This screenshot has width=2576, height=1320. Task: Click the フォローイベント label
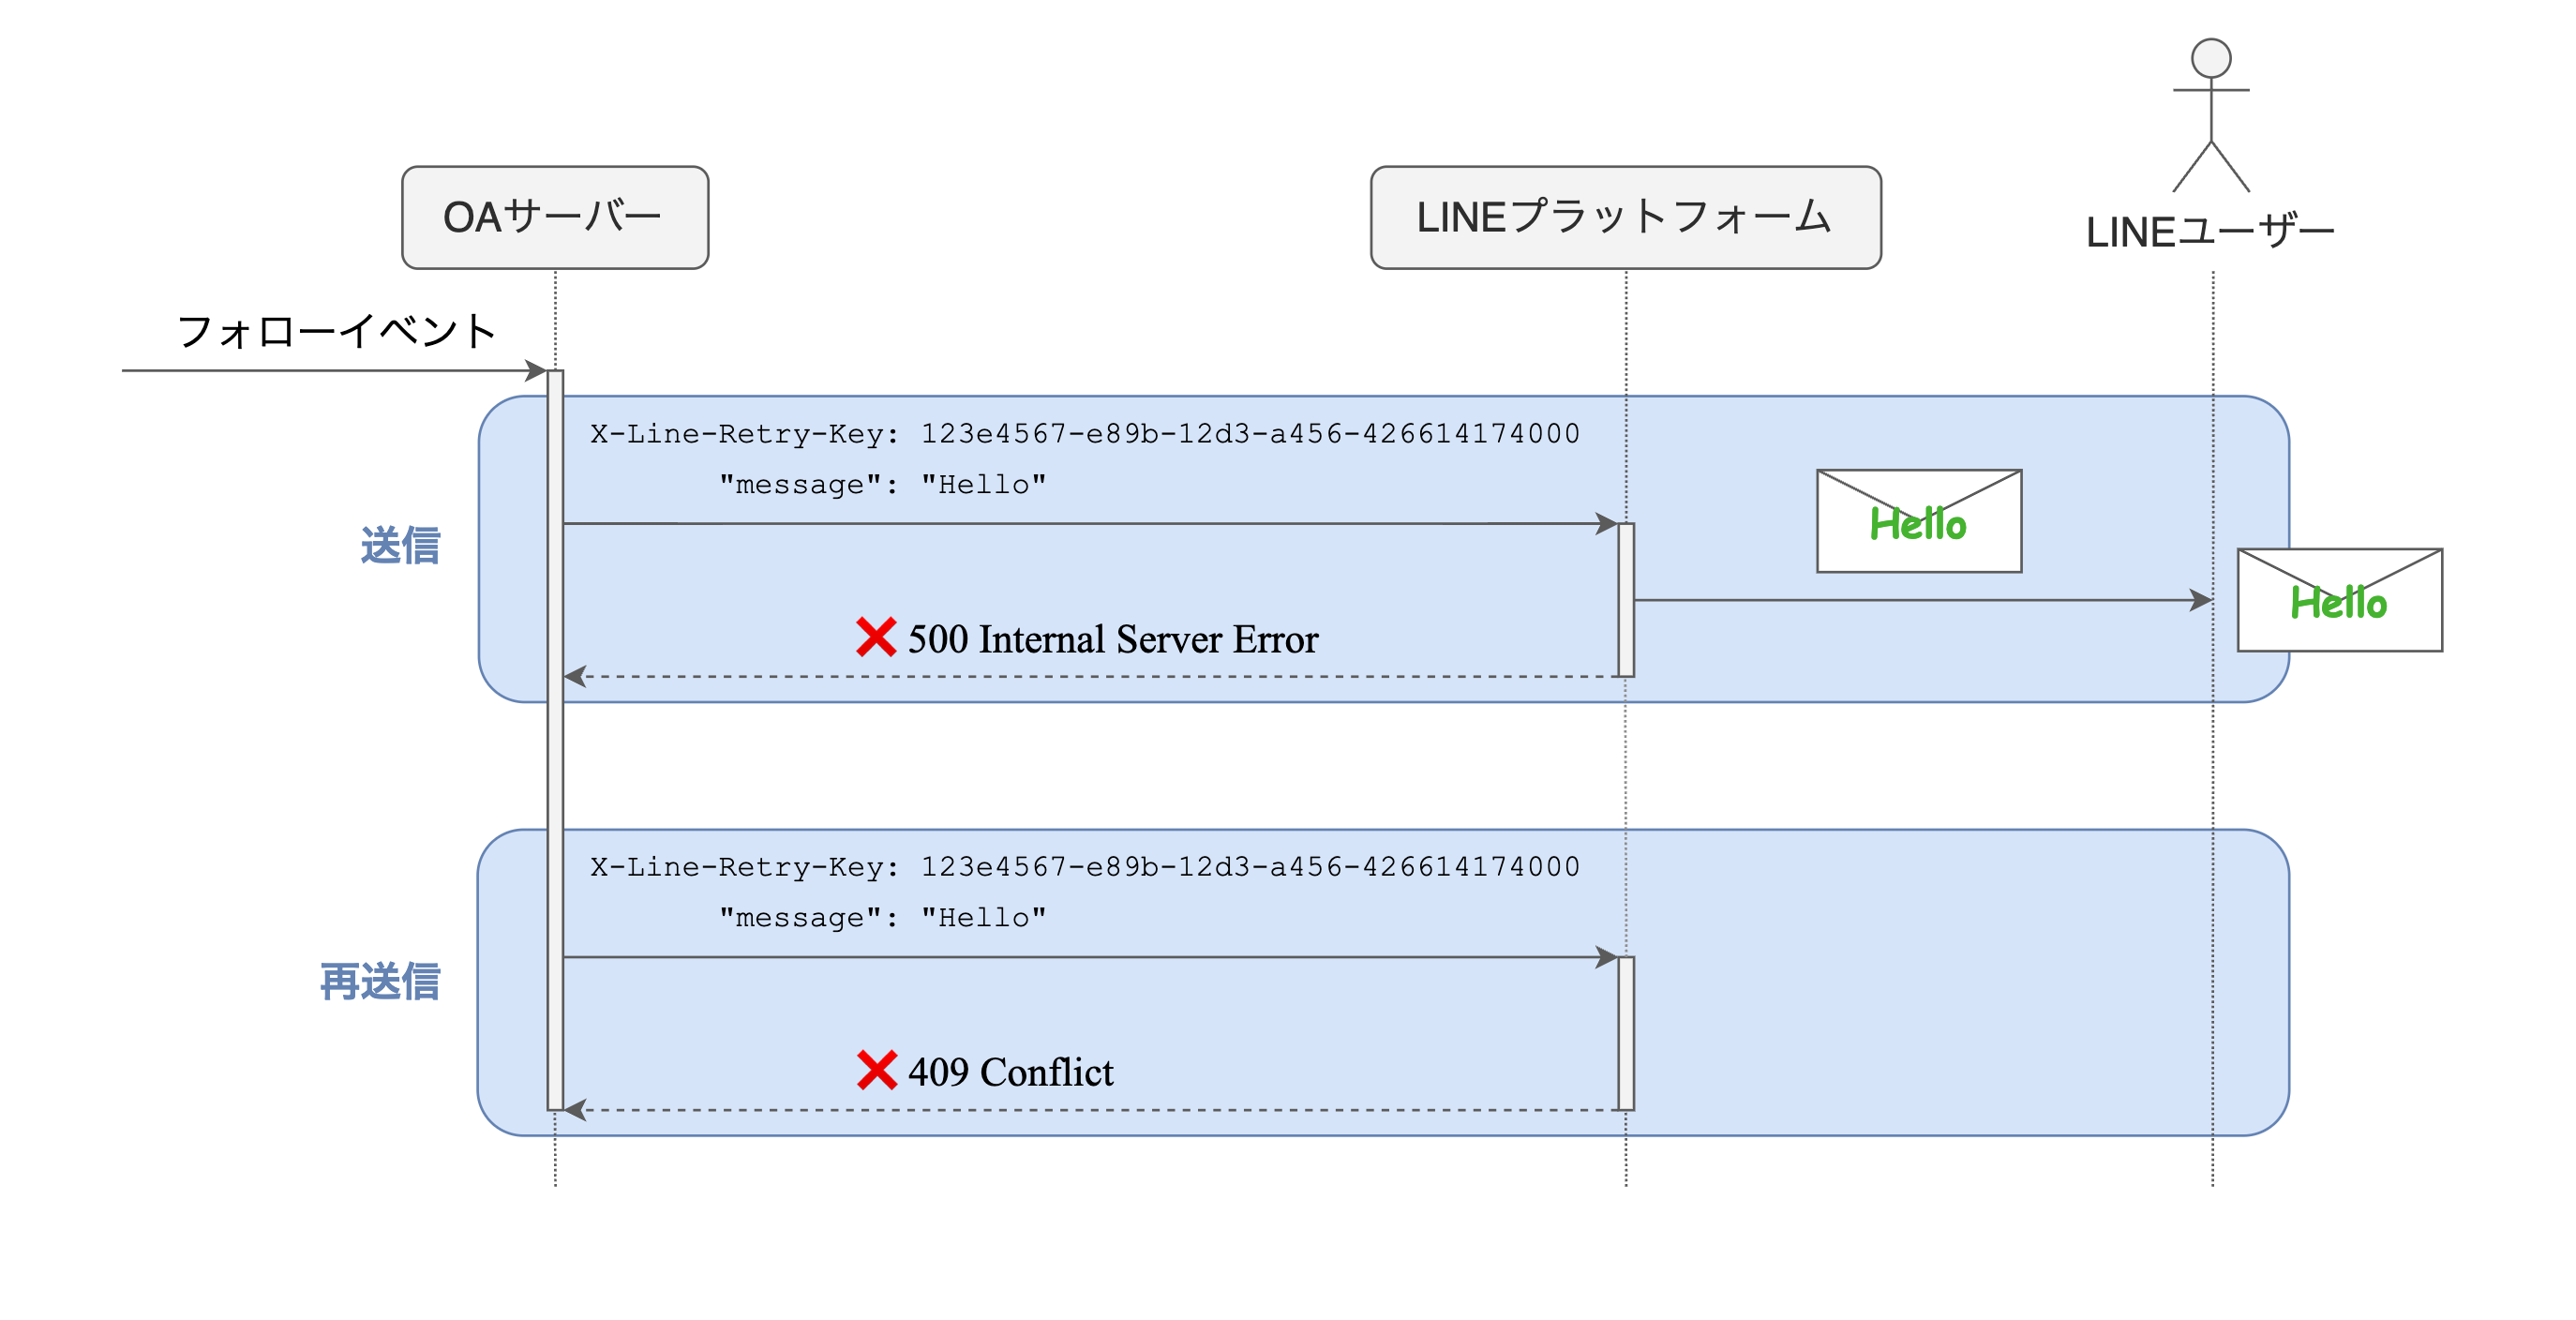(x=336, y=331)
